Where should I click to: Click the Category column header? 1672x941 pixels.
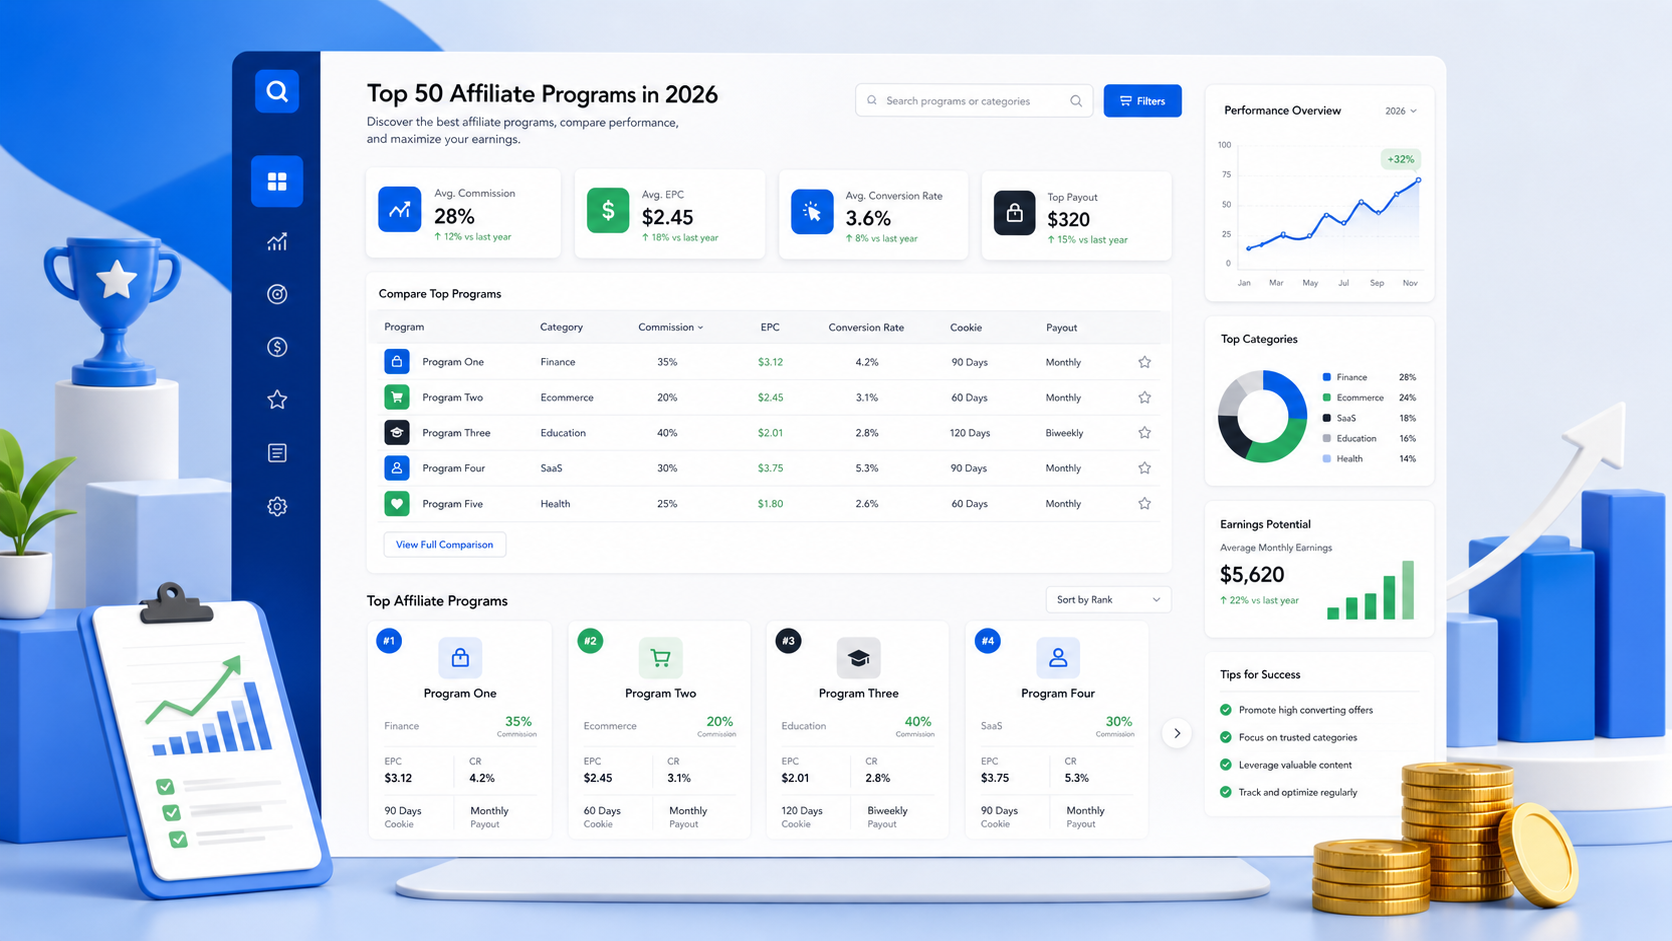pos(561,327)
